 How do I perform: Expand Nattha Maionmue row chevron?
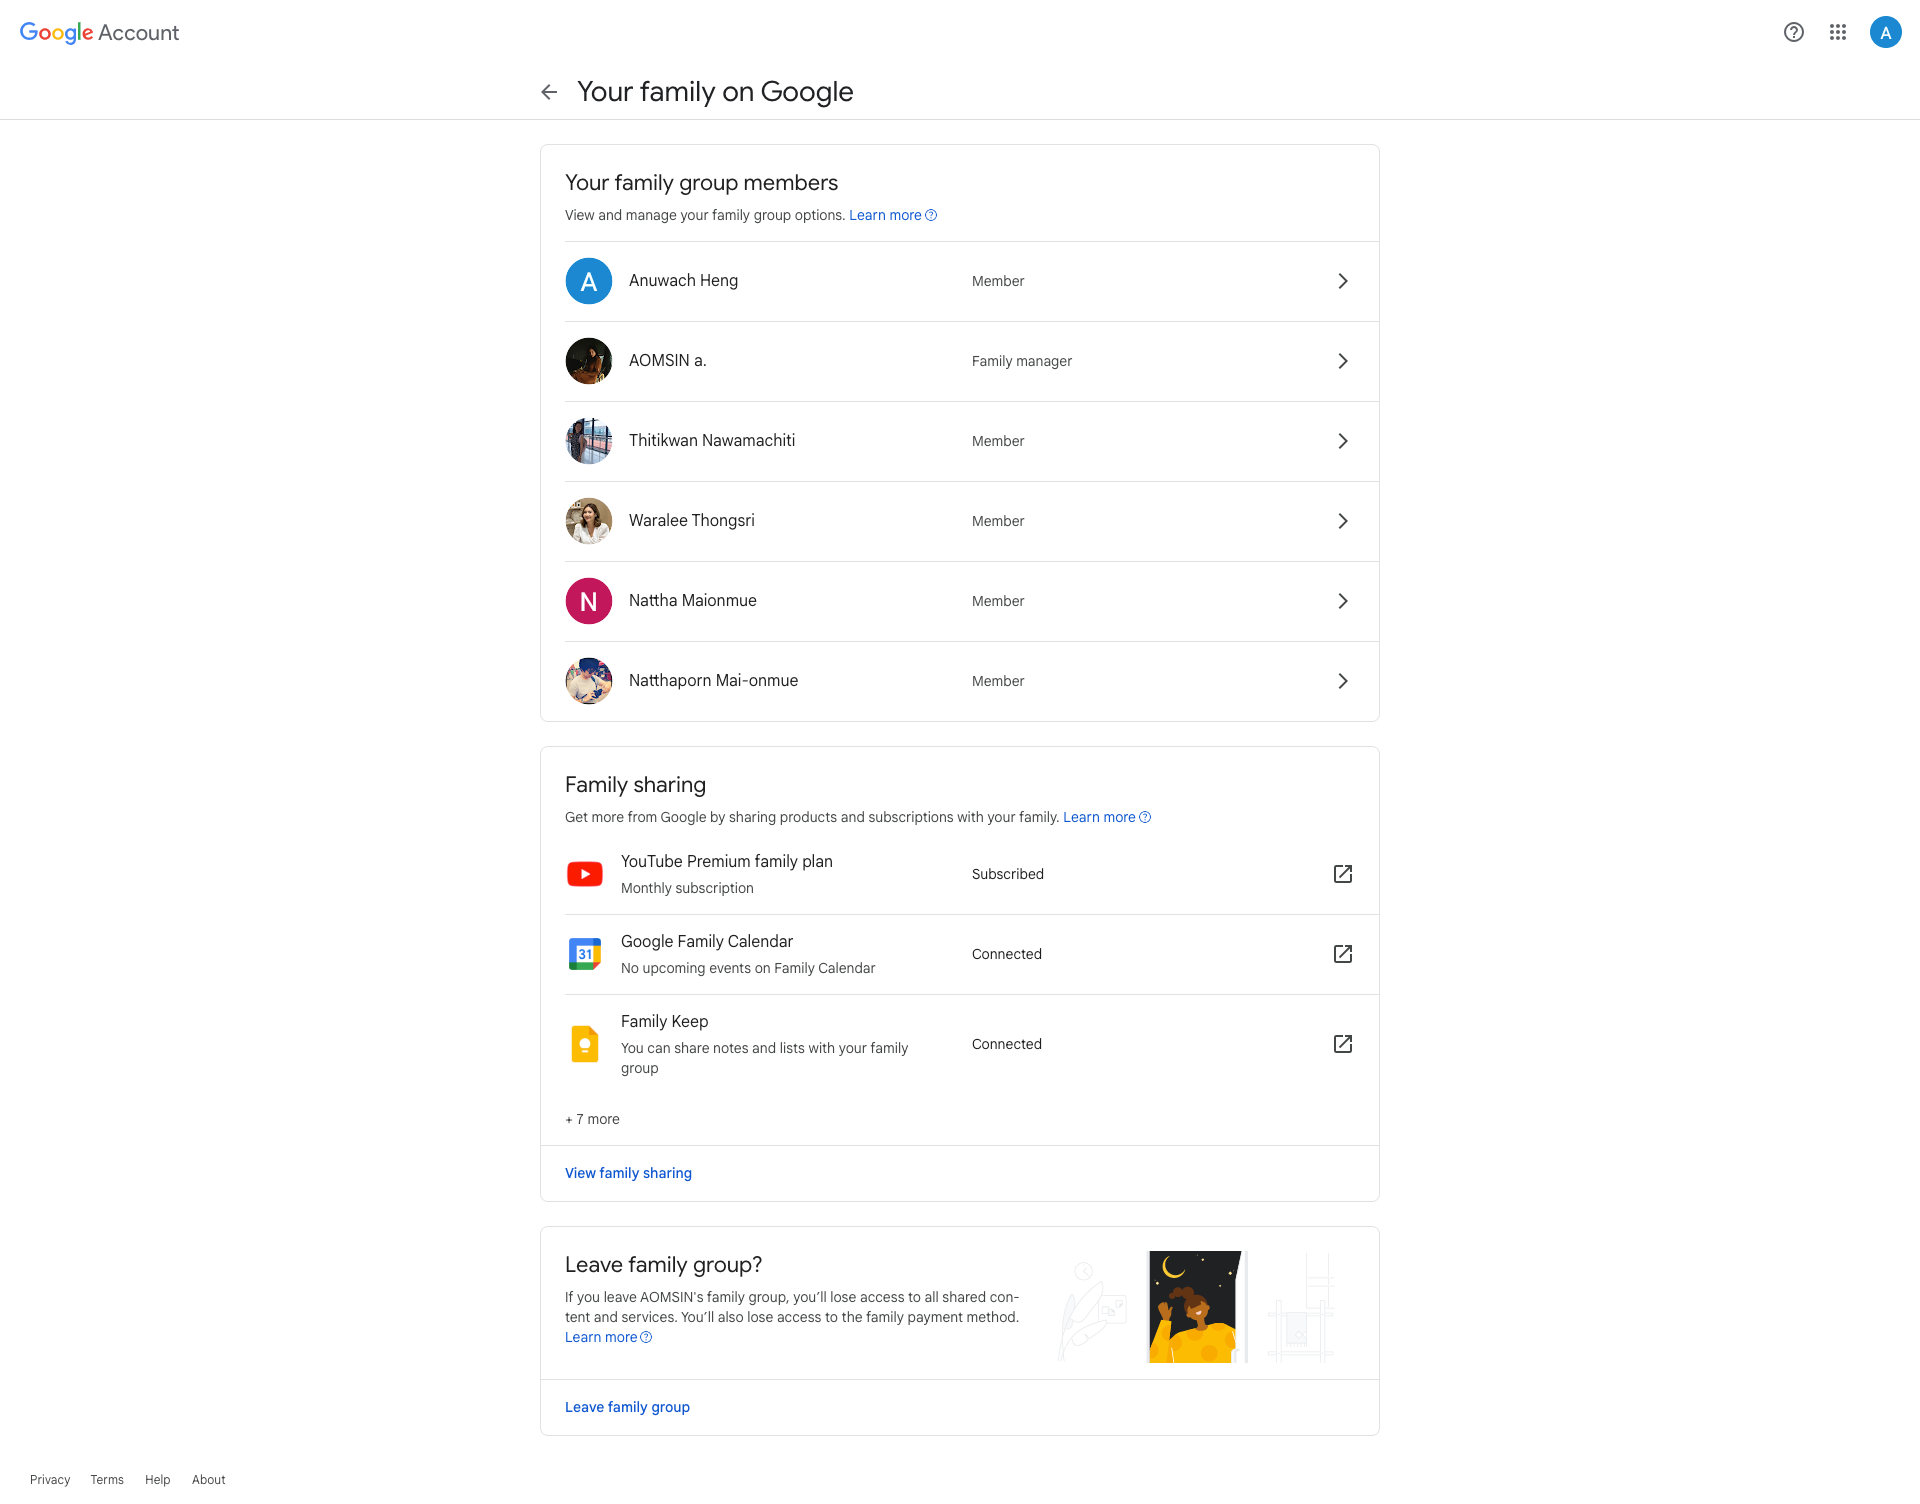(1343, 601)
